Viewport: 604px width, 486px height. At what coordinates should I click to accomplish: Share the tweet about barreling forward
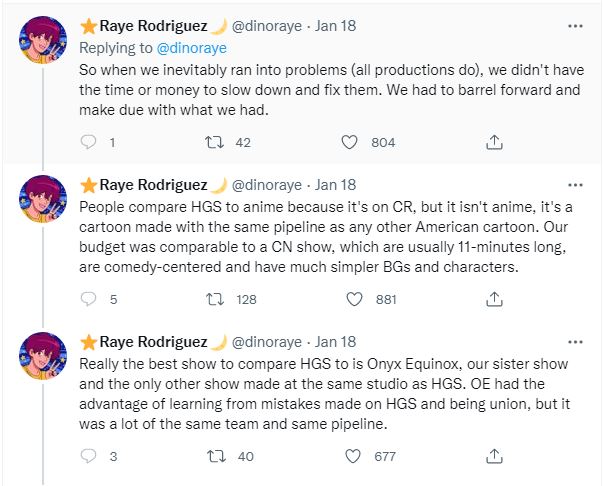click(493, 143)
